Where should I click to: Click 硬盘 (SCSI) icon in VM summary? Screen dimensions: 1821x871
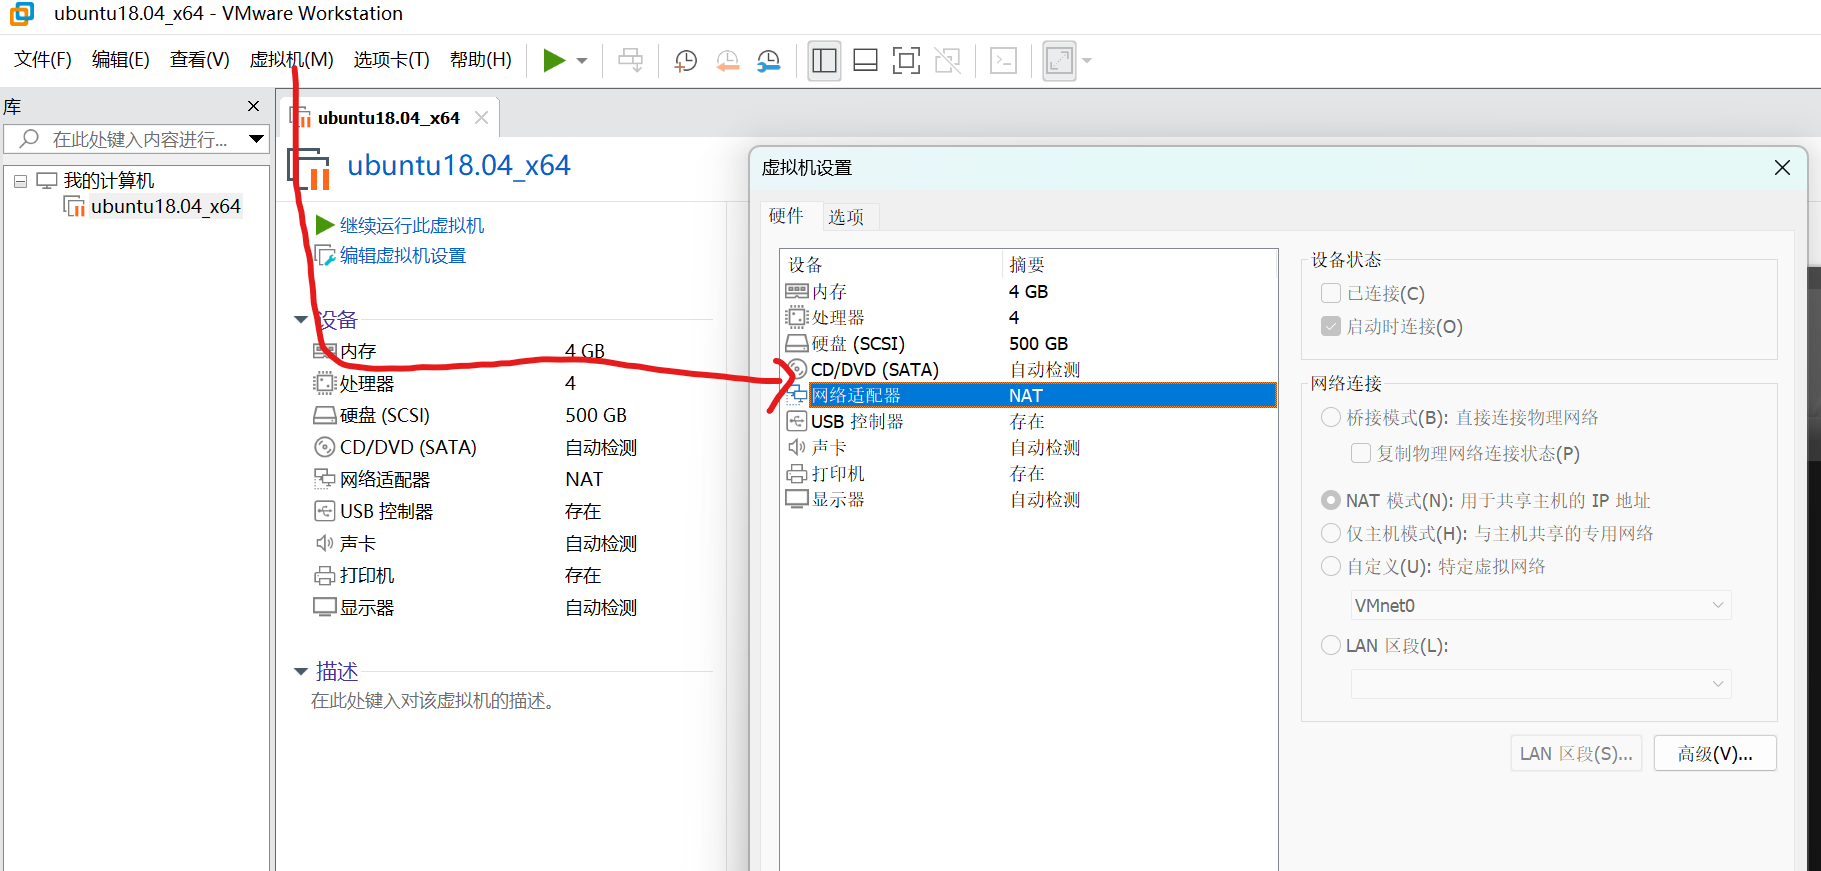point(324,415)
